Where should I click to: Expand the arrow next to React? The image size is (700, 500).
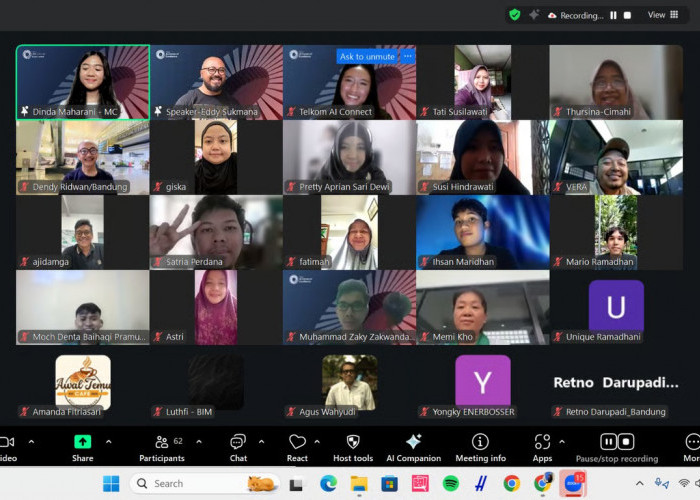320,441
